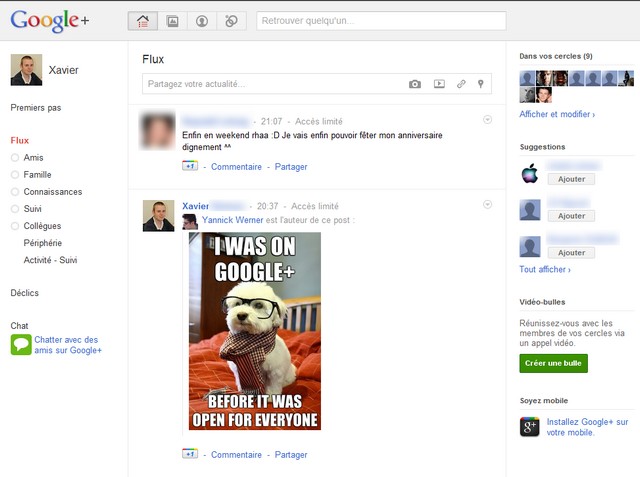Open Xavier's avatar on the 20:37 post
640x477 pixels.
[x=158, y=216]
